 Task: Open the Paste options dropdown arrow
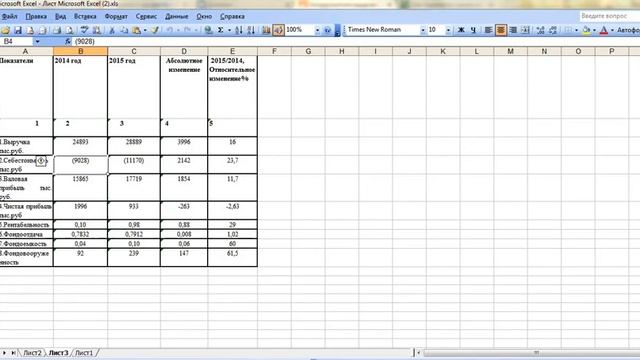tap(145, 31)
